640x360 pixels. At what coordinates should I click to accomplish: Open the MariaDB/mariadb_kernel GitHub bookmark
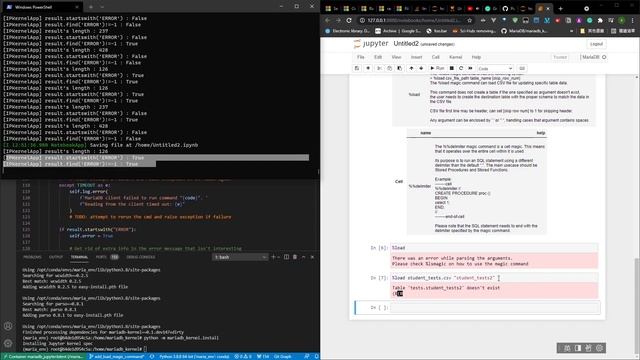pos(524,31)
